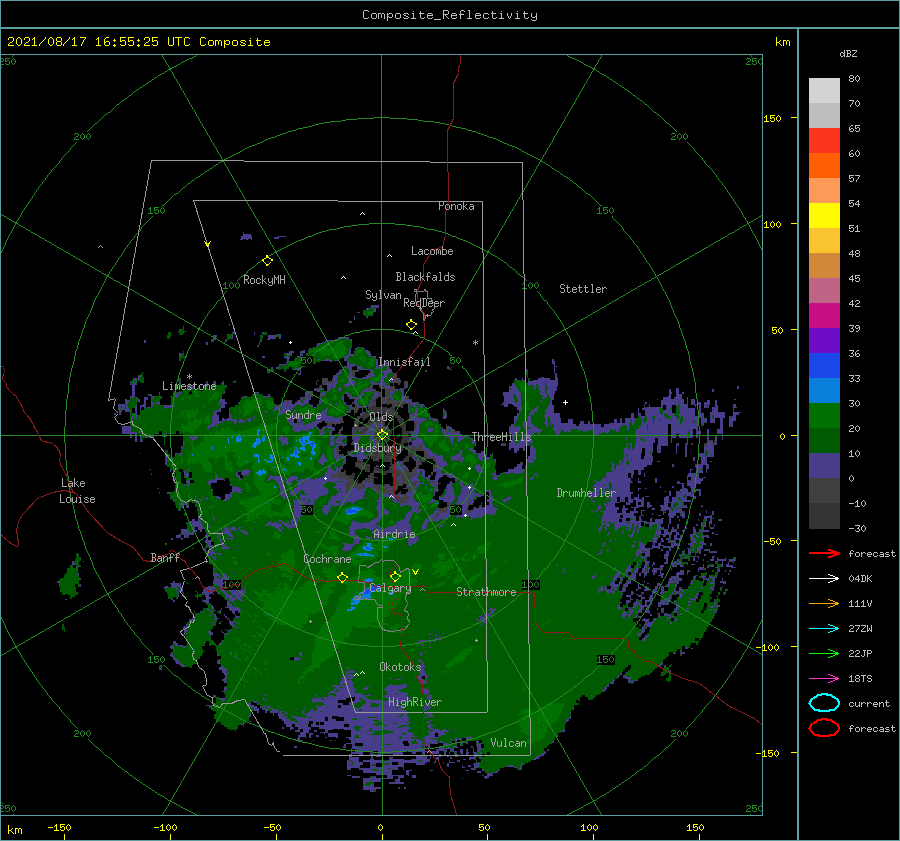The image size is (900, 841).
Task: Click the dBZ legend heading
Action: [848, 53]
